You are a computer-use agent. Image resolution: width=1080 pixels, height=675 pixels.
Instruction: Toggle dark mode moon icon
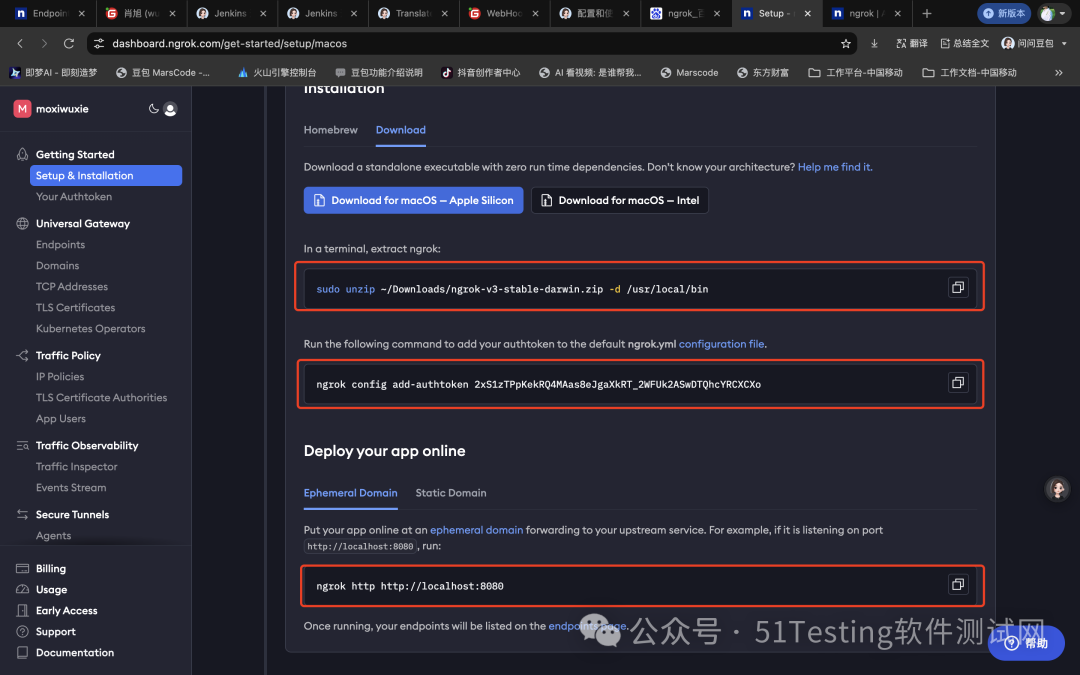point(154,108)
